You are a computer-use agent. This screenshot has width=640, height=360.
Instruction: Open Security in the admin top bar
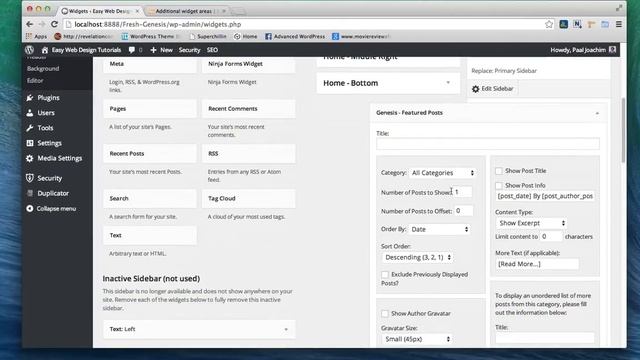click(189, 50)
